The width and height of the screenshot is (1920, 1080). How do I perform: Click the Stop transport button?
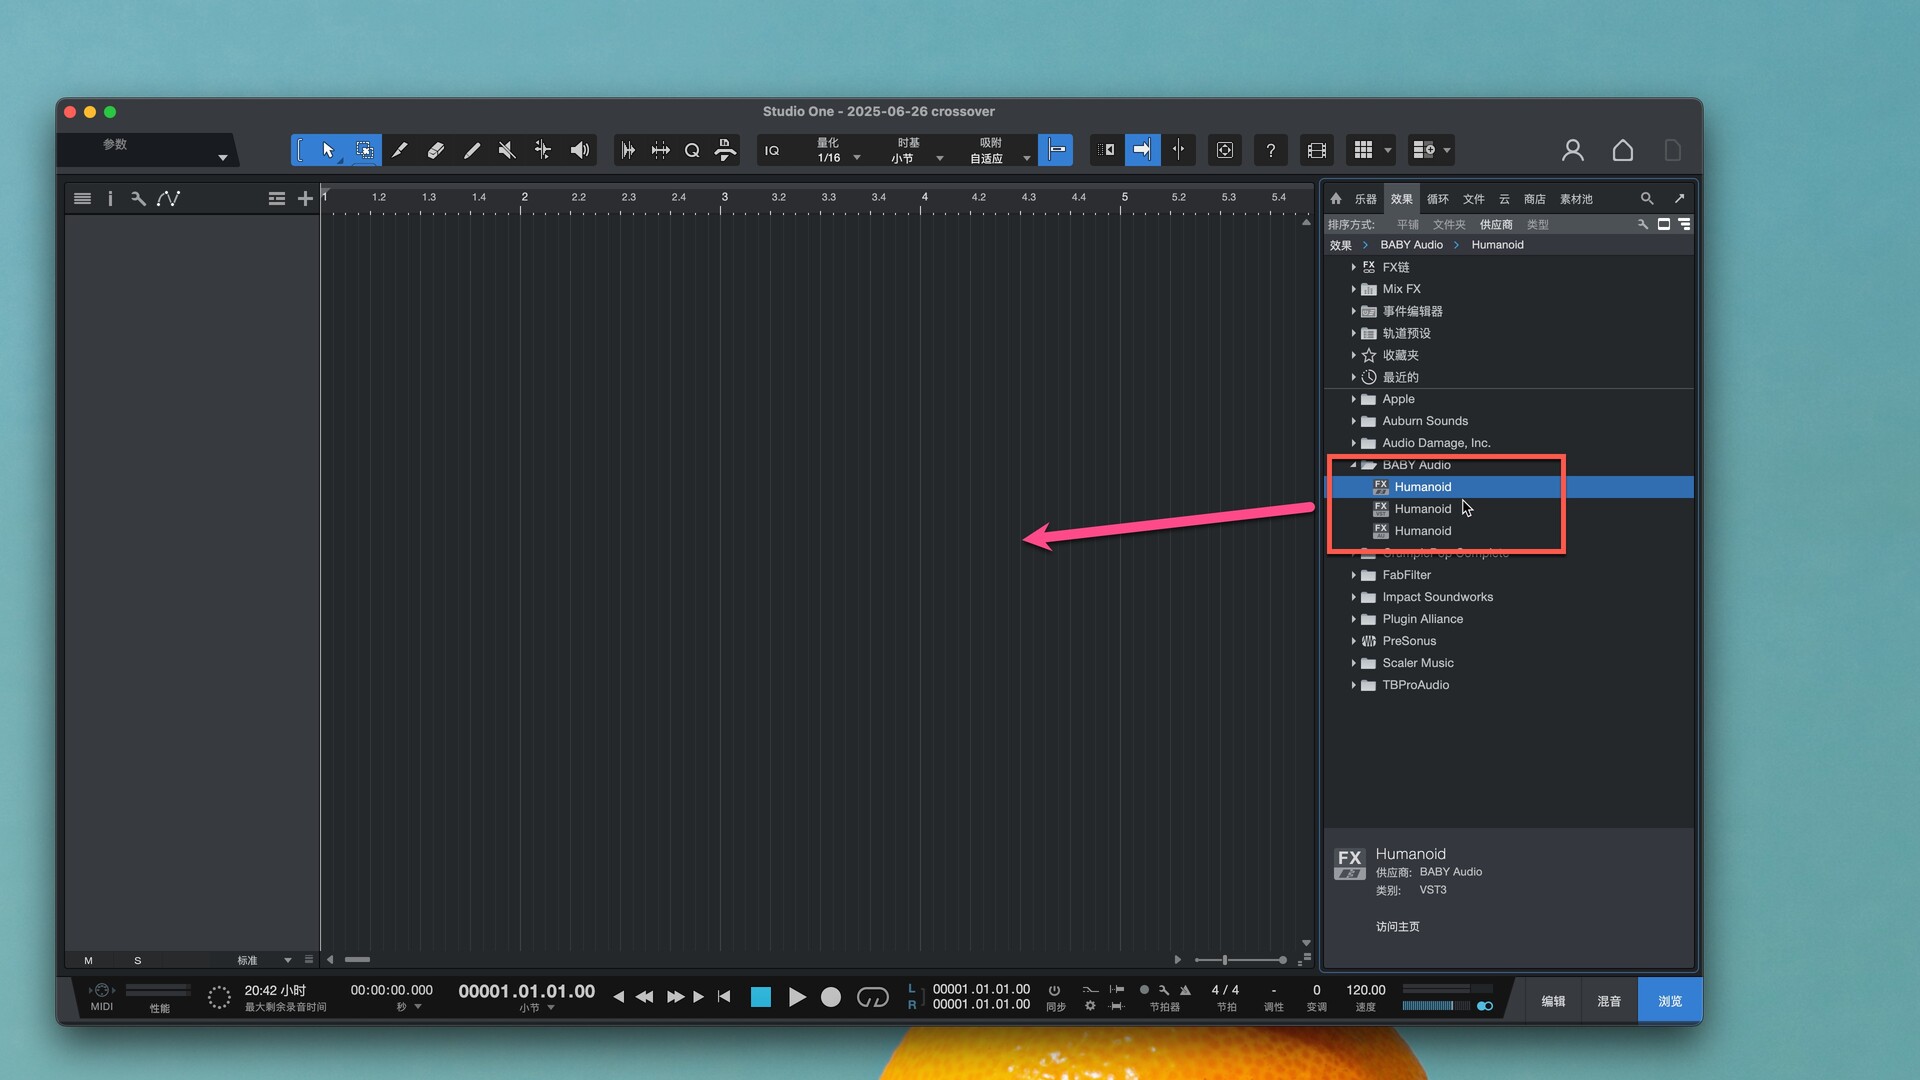(x=761, y=997)
